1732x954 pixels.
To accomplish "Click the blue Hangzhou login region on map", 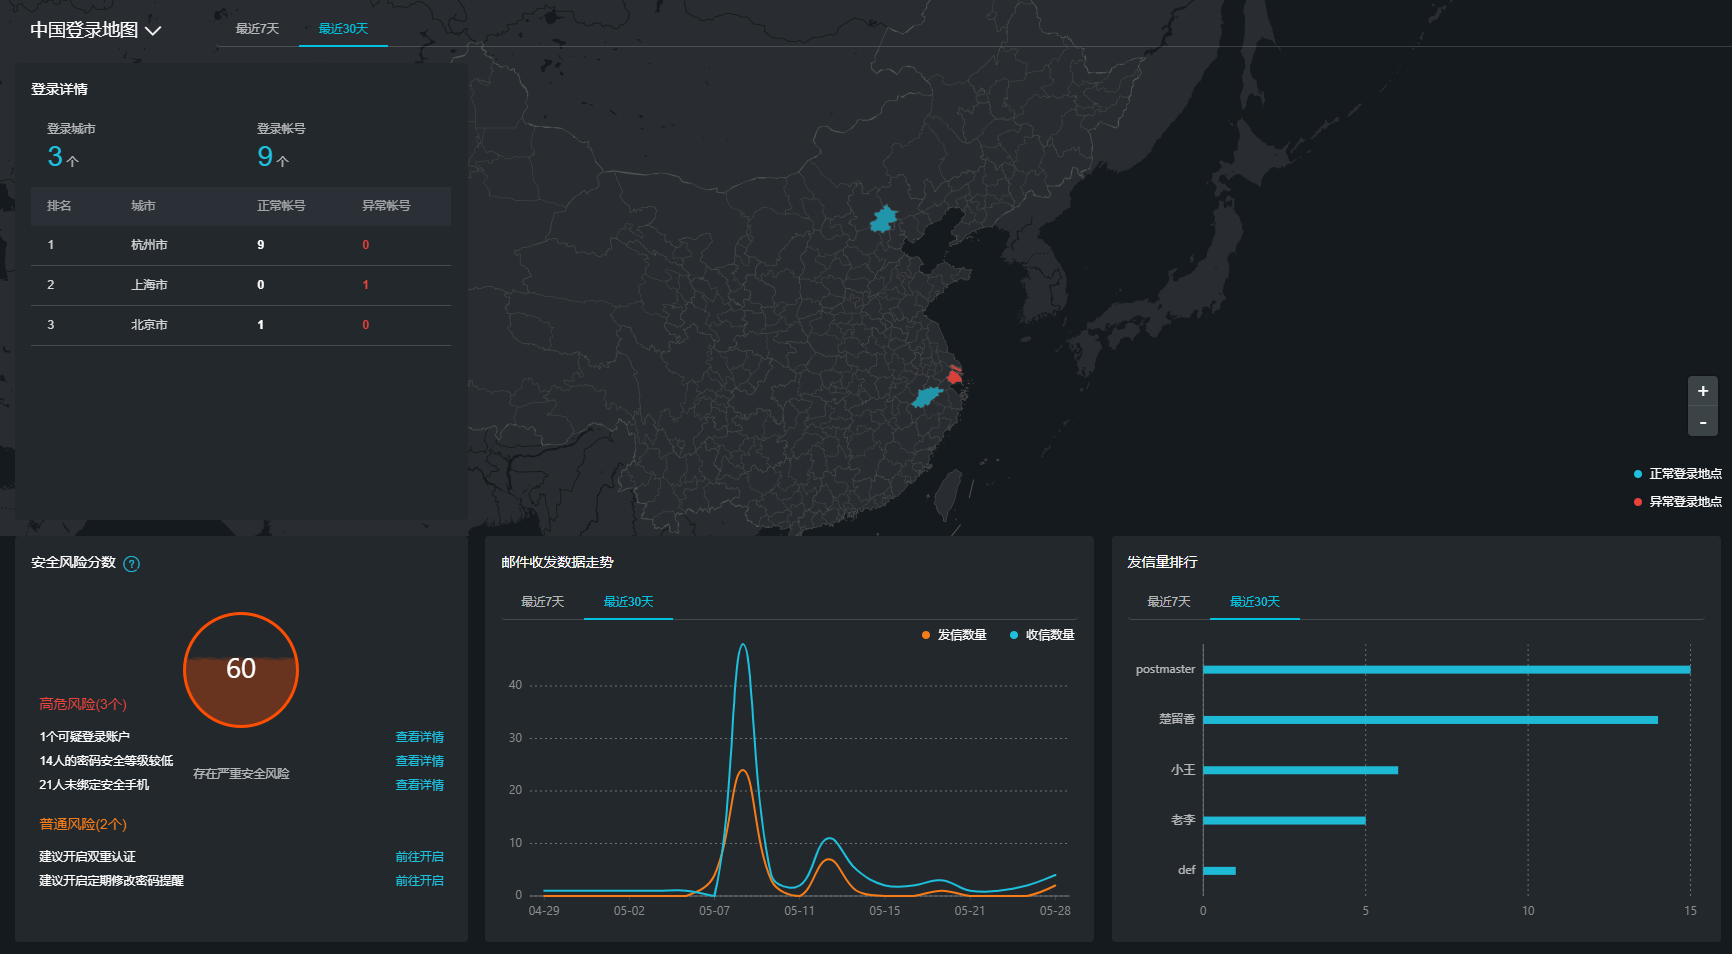I will (x=926, y=397).
